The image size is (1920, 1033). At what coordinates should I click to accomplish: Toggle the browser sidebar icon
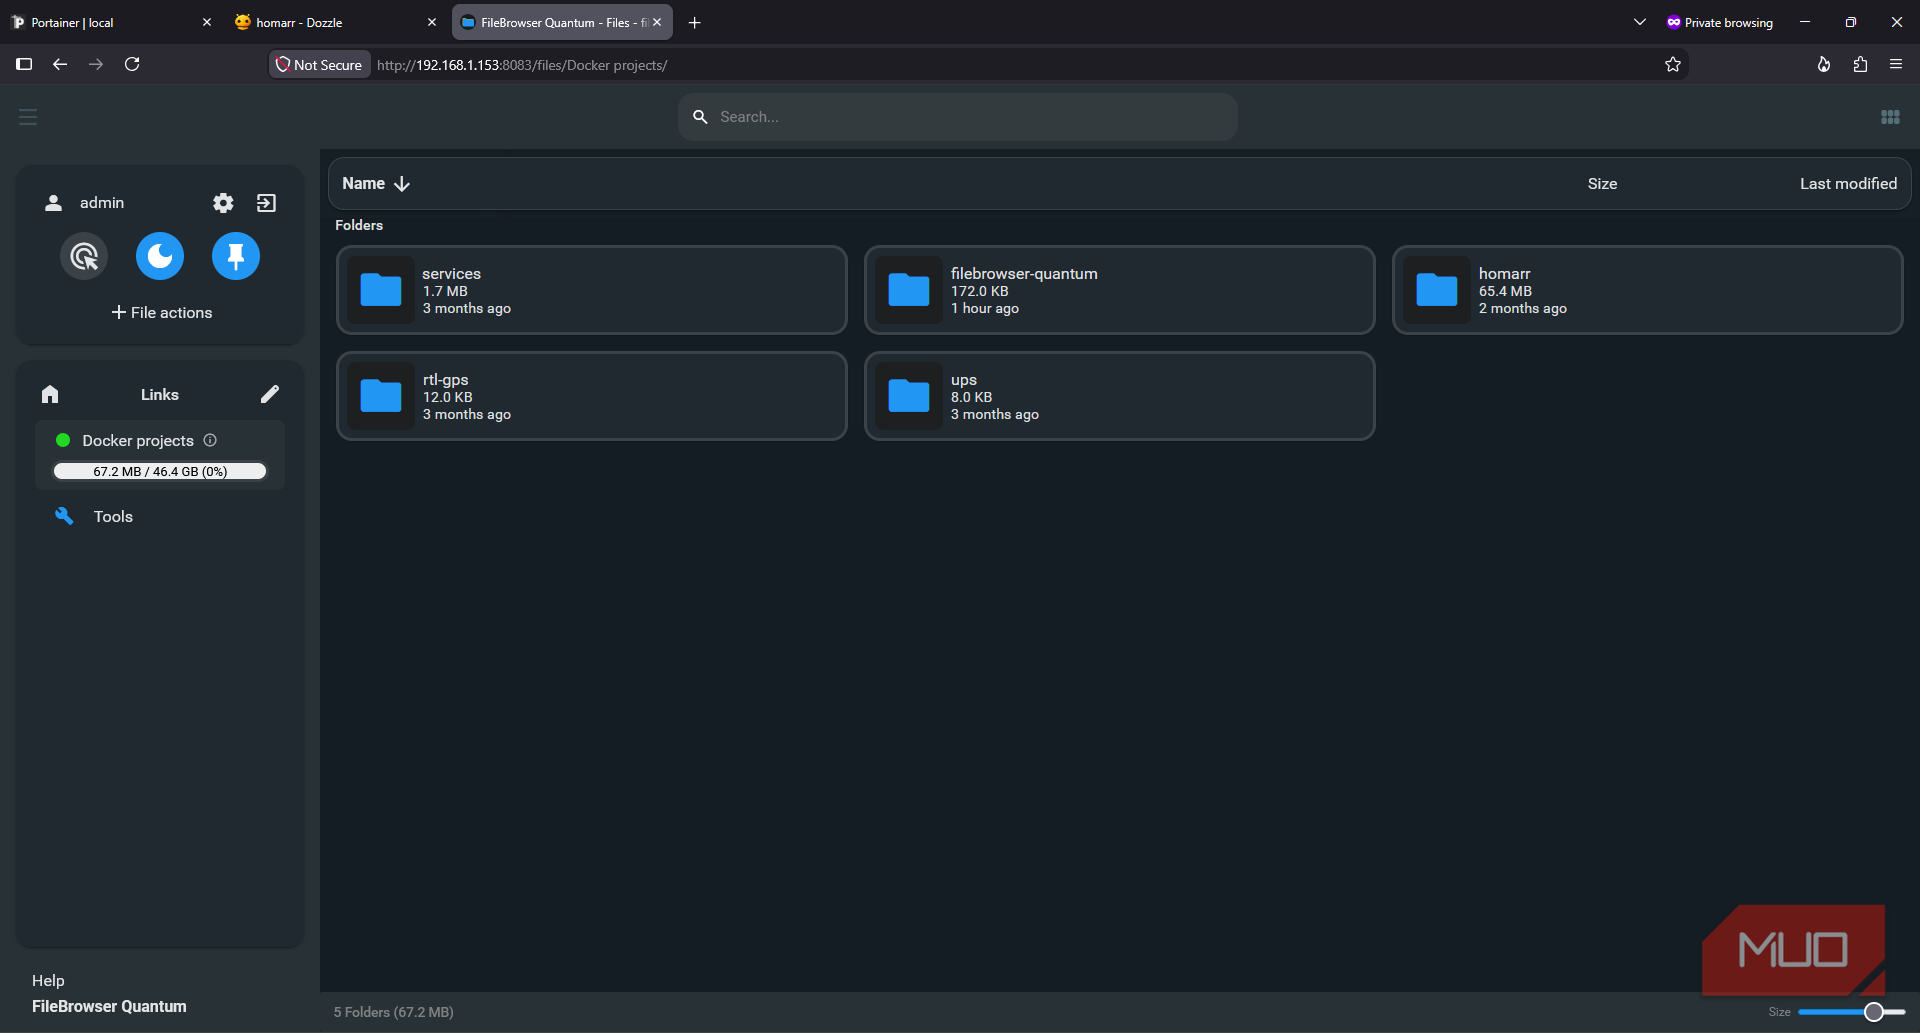pyautogui.click(x=24, y=64)
